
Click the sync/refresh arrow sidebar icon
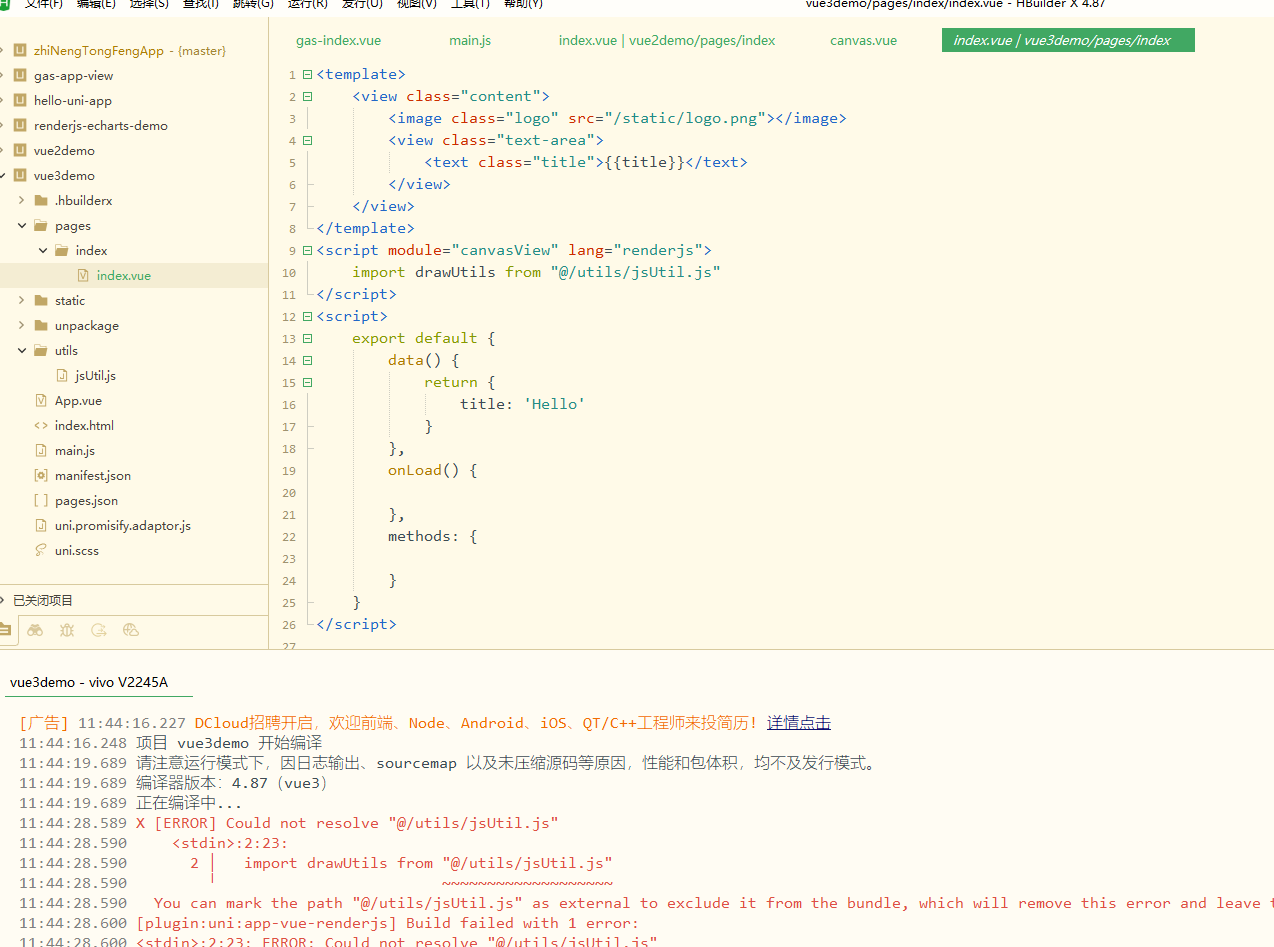point(98,630)
